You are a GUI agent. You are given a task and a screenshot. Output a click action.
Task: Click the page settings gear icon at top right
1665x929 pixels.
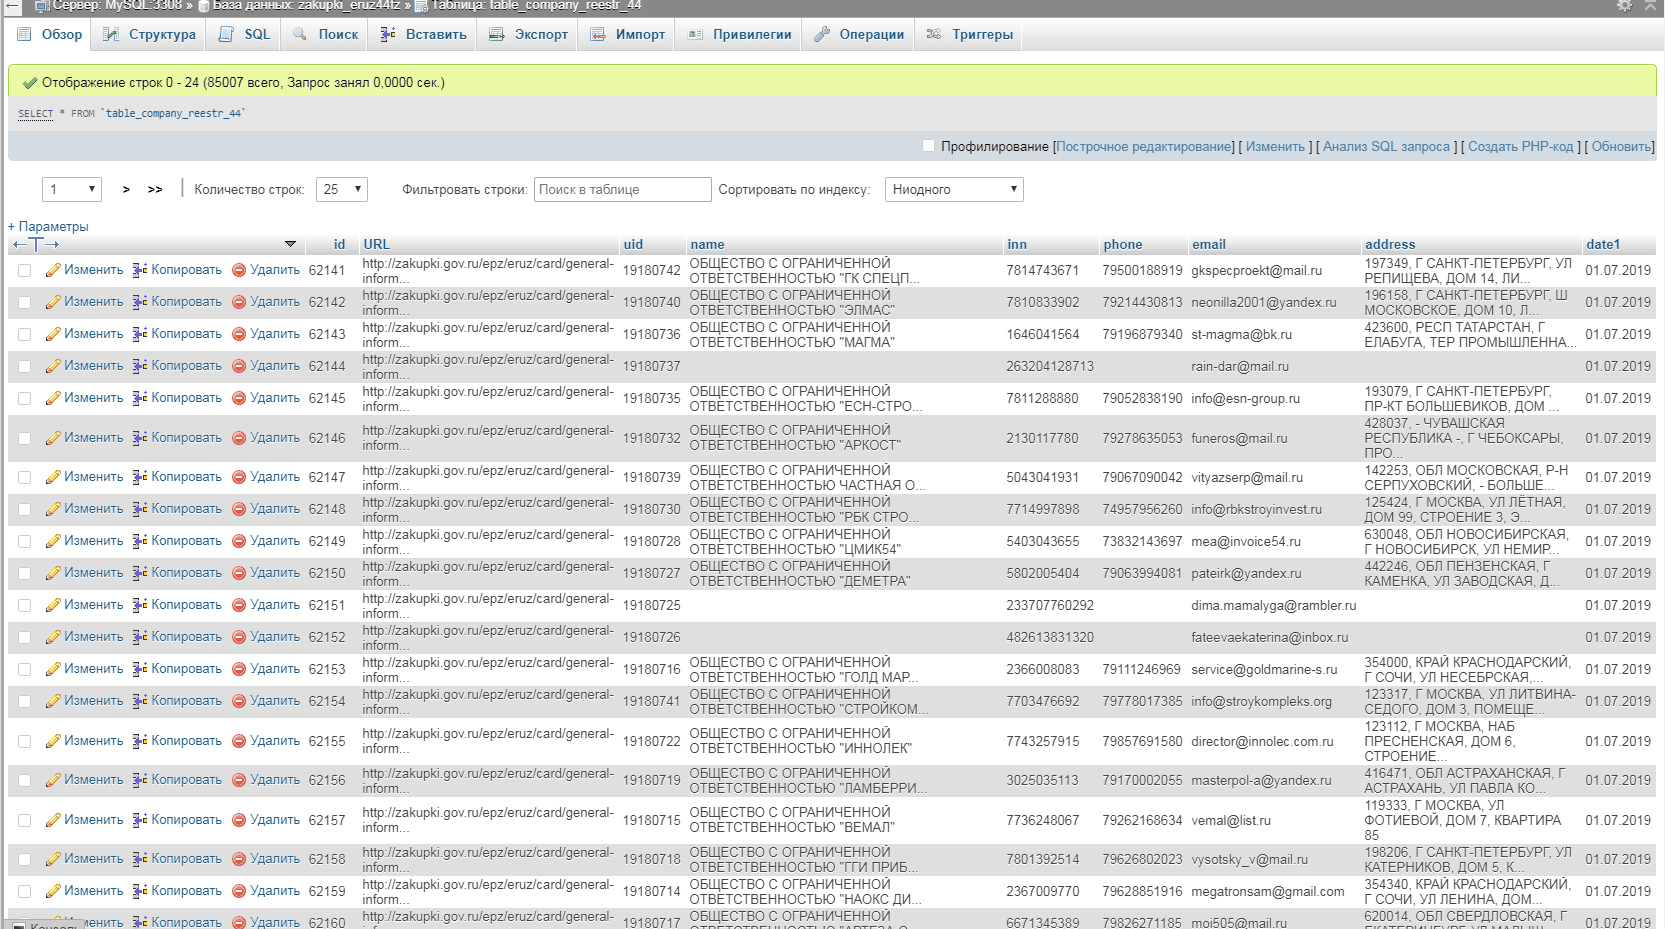point(1624,6)
